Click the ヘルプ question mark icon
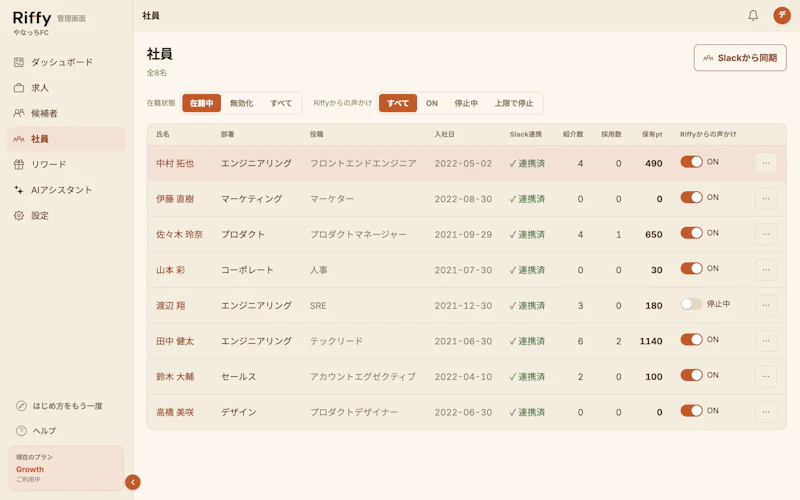Image resolution: width=800 pixels, height=500 pixels. (x=21, y=431)
